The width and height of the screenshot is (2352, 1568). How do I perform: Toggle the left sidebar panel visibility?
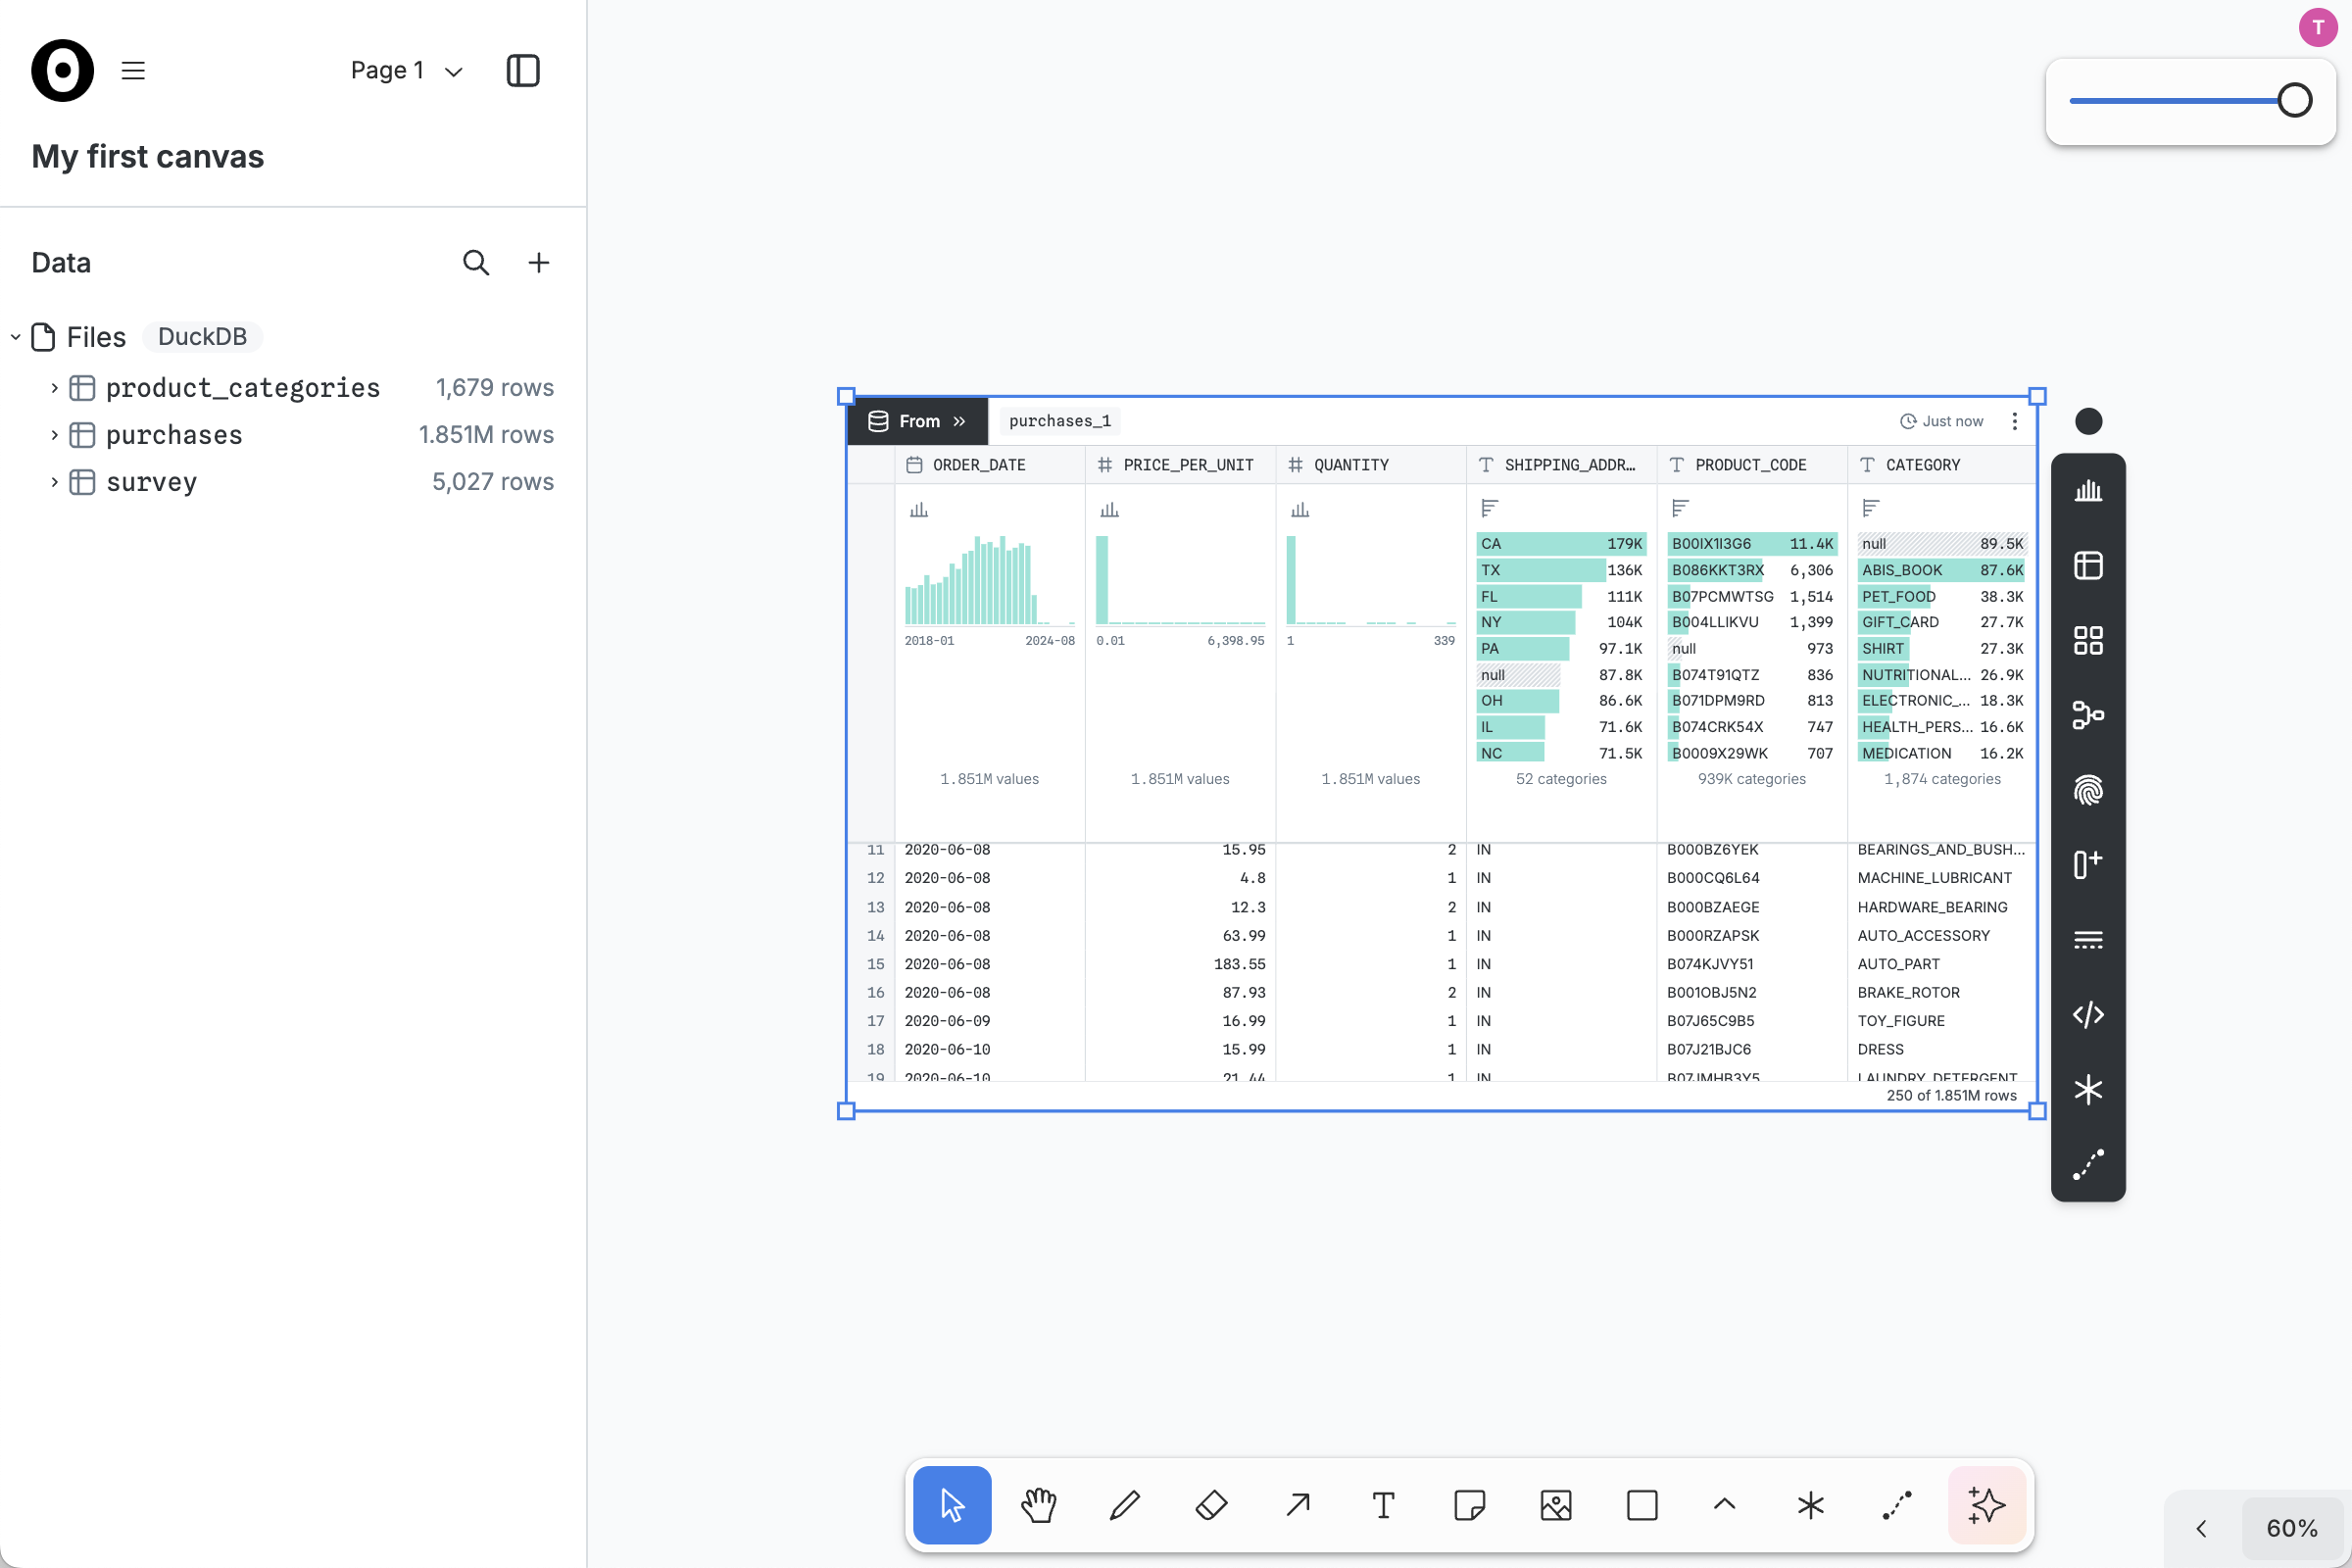tap(522, 70)
